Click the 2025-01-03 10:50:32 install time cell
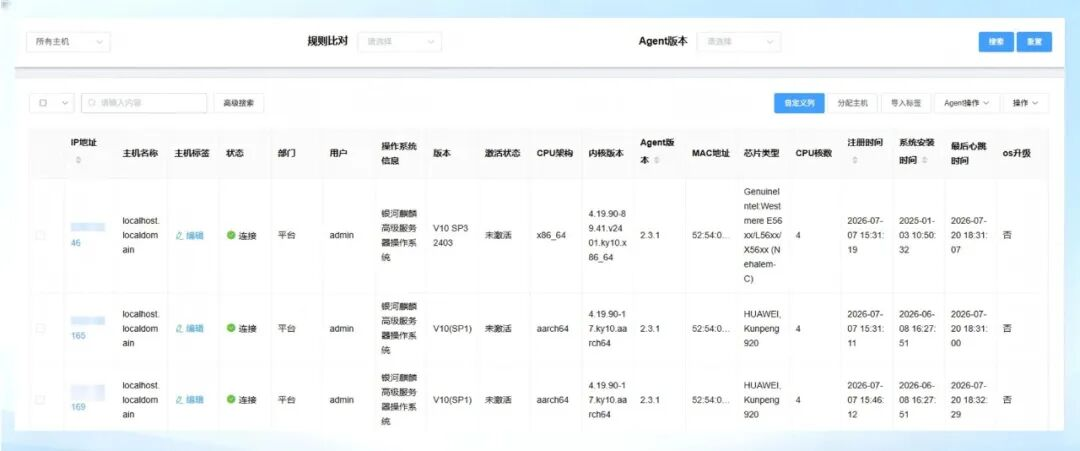This screenshot has width=1080, height=451. point(917,235)
